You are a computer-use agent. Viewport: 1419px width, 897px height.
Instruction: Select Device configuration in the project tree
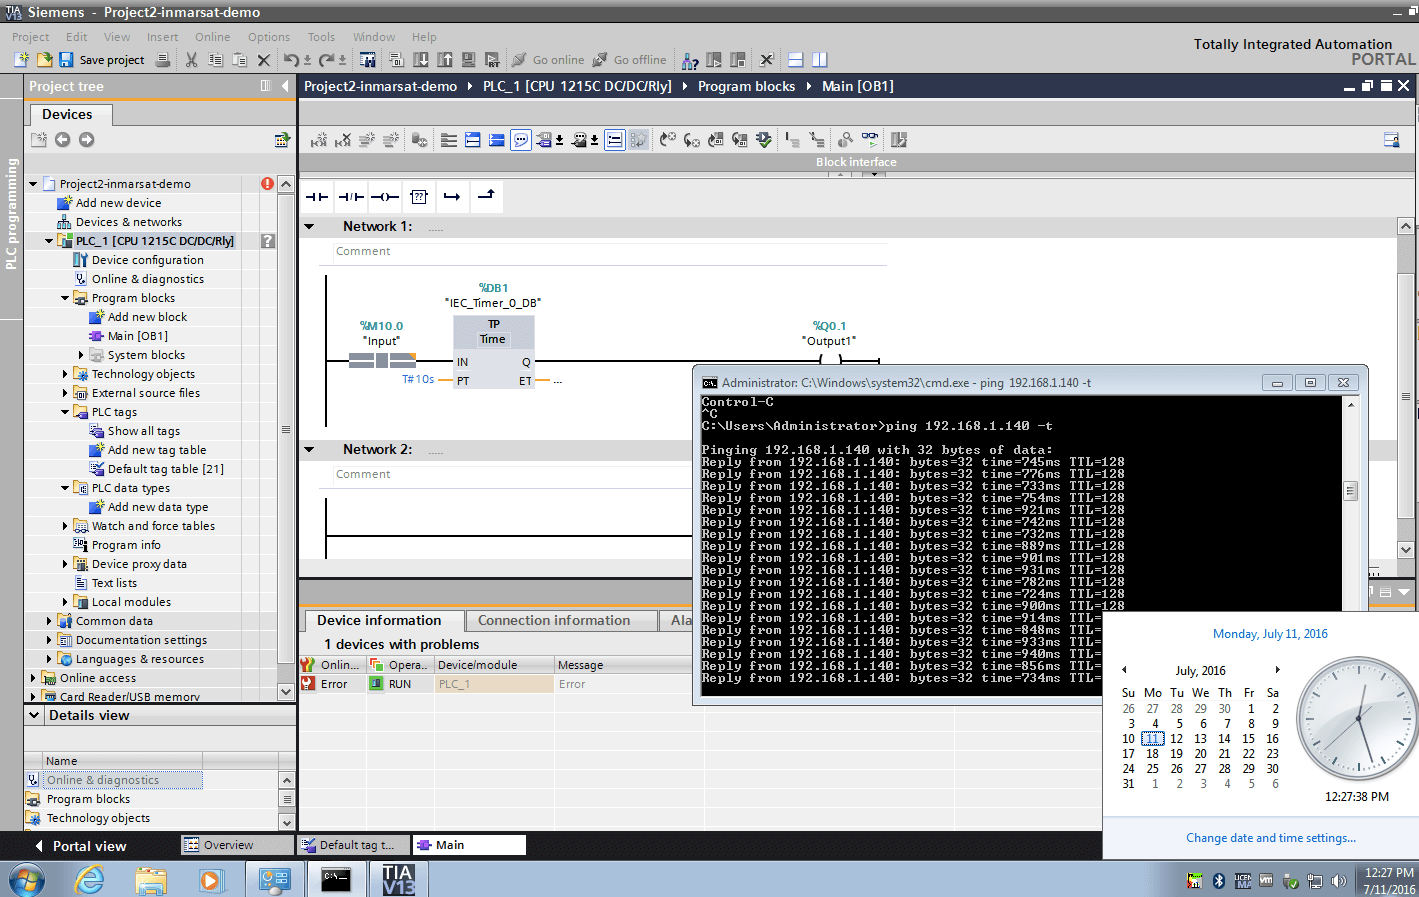148,260
